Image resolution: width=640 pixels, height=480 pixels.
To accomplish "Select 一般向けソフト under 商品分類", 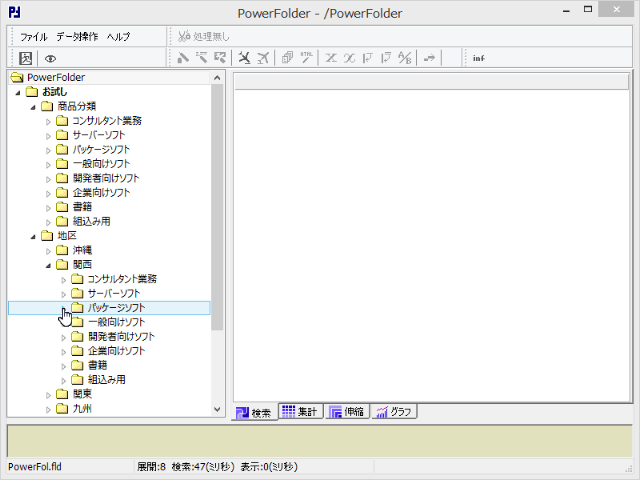I will 101,164.
